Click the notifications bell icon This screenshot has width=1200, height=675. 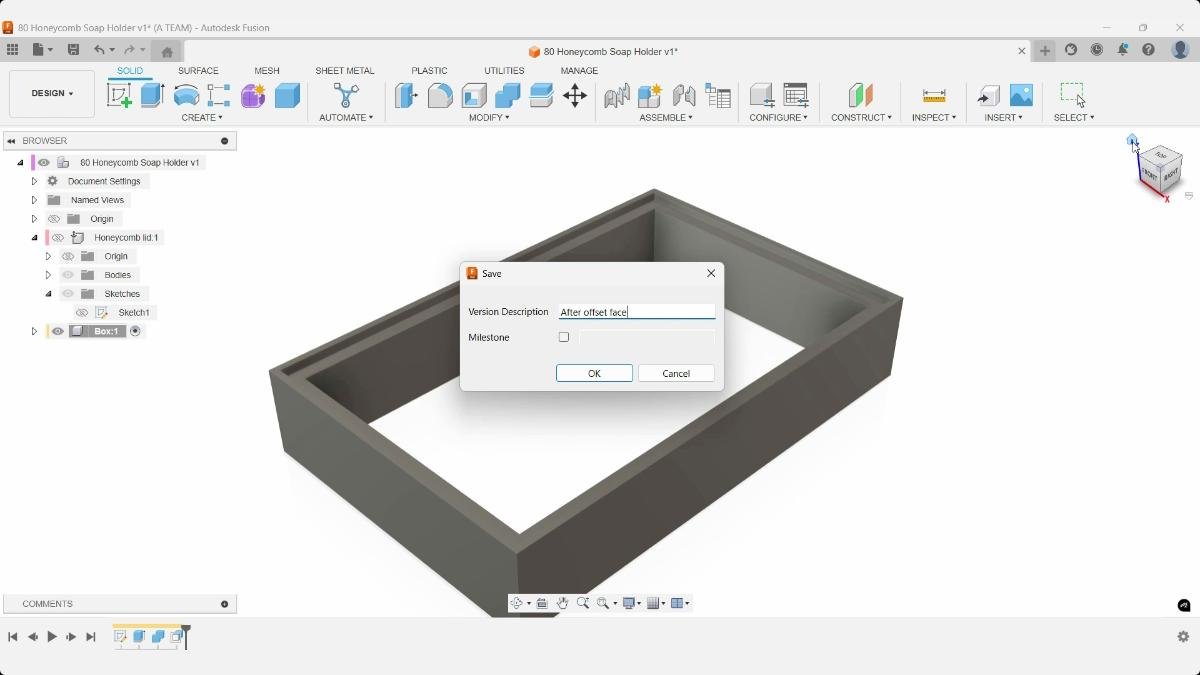point(1123,50)
